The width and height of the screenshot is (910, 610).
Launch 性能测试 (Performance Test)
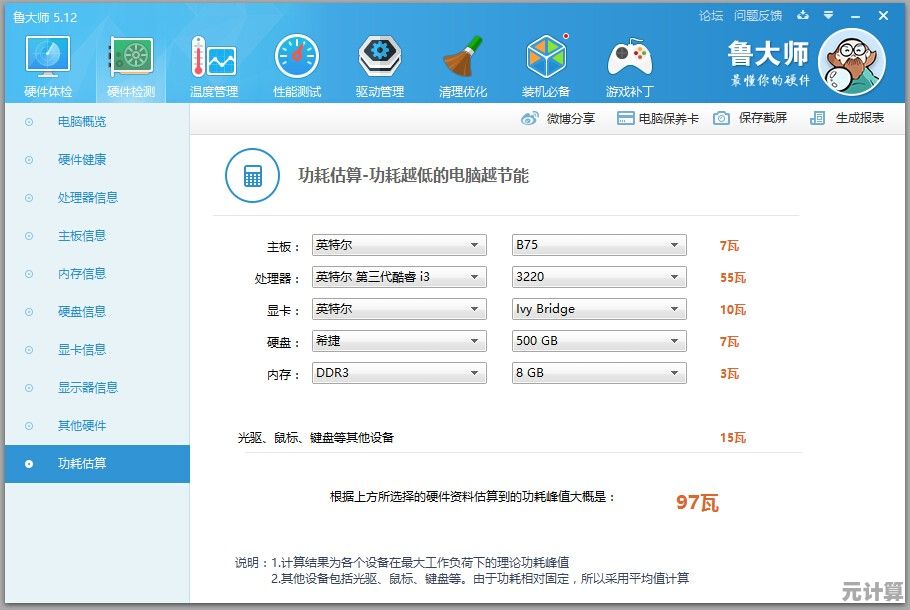296,63
